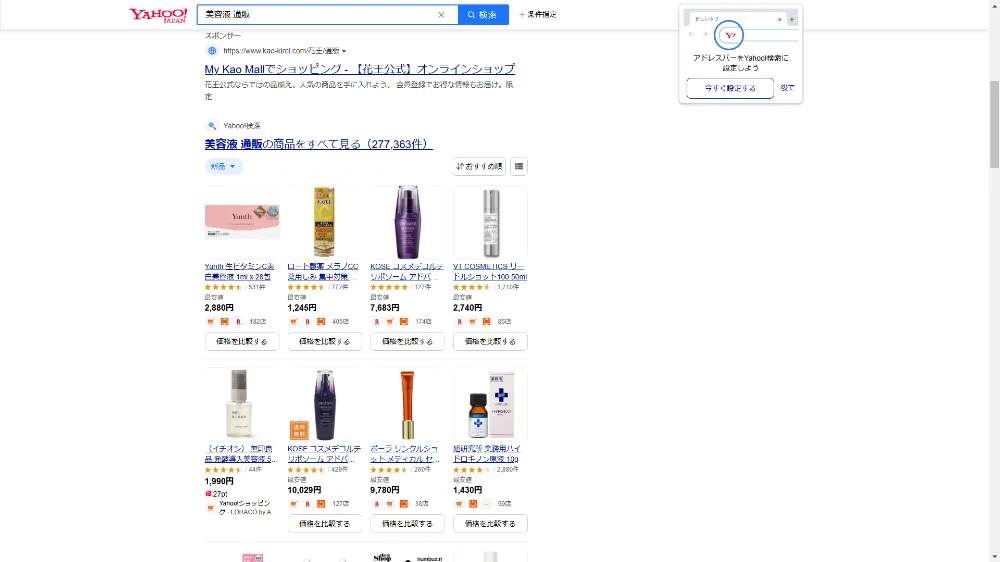
Task: Click the Amazon store icon under 1,430円
Action: coord(487,504)
